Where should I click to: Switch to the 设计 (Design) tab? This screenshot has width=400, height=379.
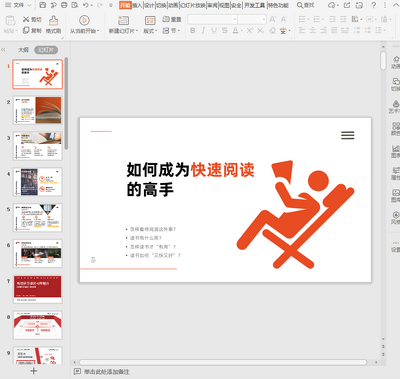point(149,5)
